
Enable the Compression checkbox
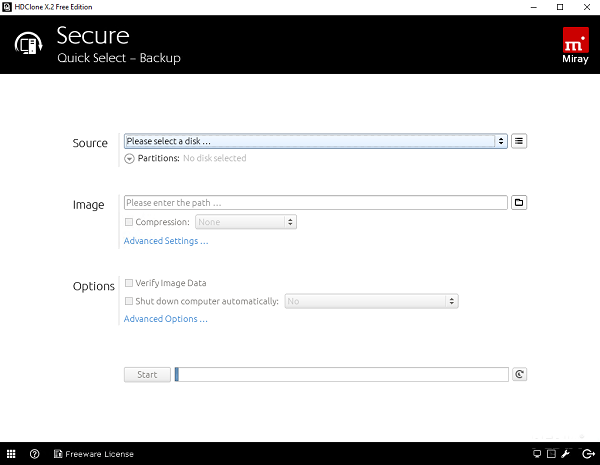[129, 222]
